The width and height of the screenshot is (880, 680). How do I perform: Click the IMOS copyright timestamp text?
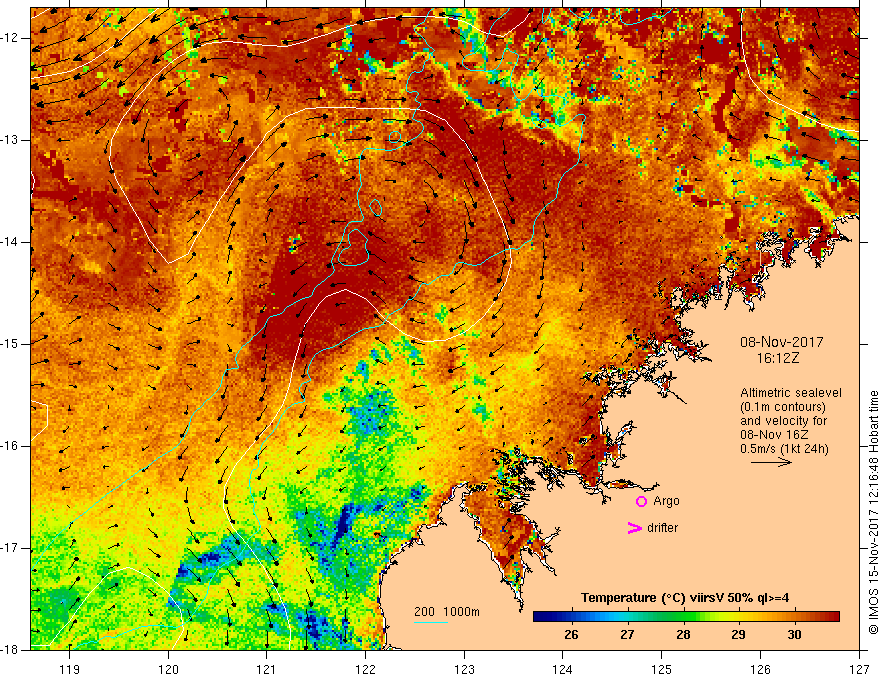873,513
